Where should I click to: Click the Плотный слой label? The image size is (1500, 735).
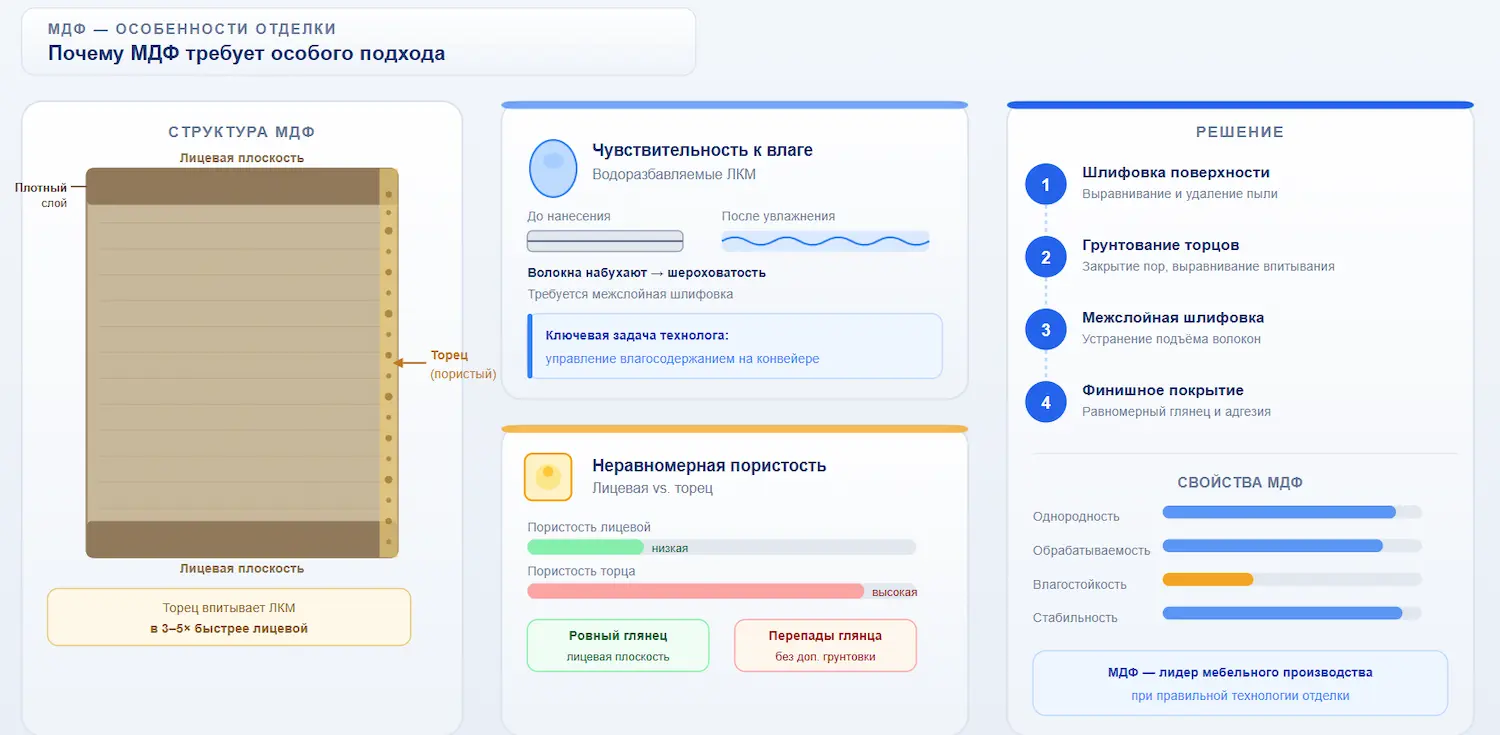[41, 195]
